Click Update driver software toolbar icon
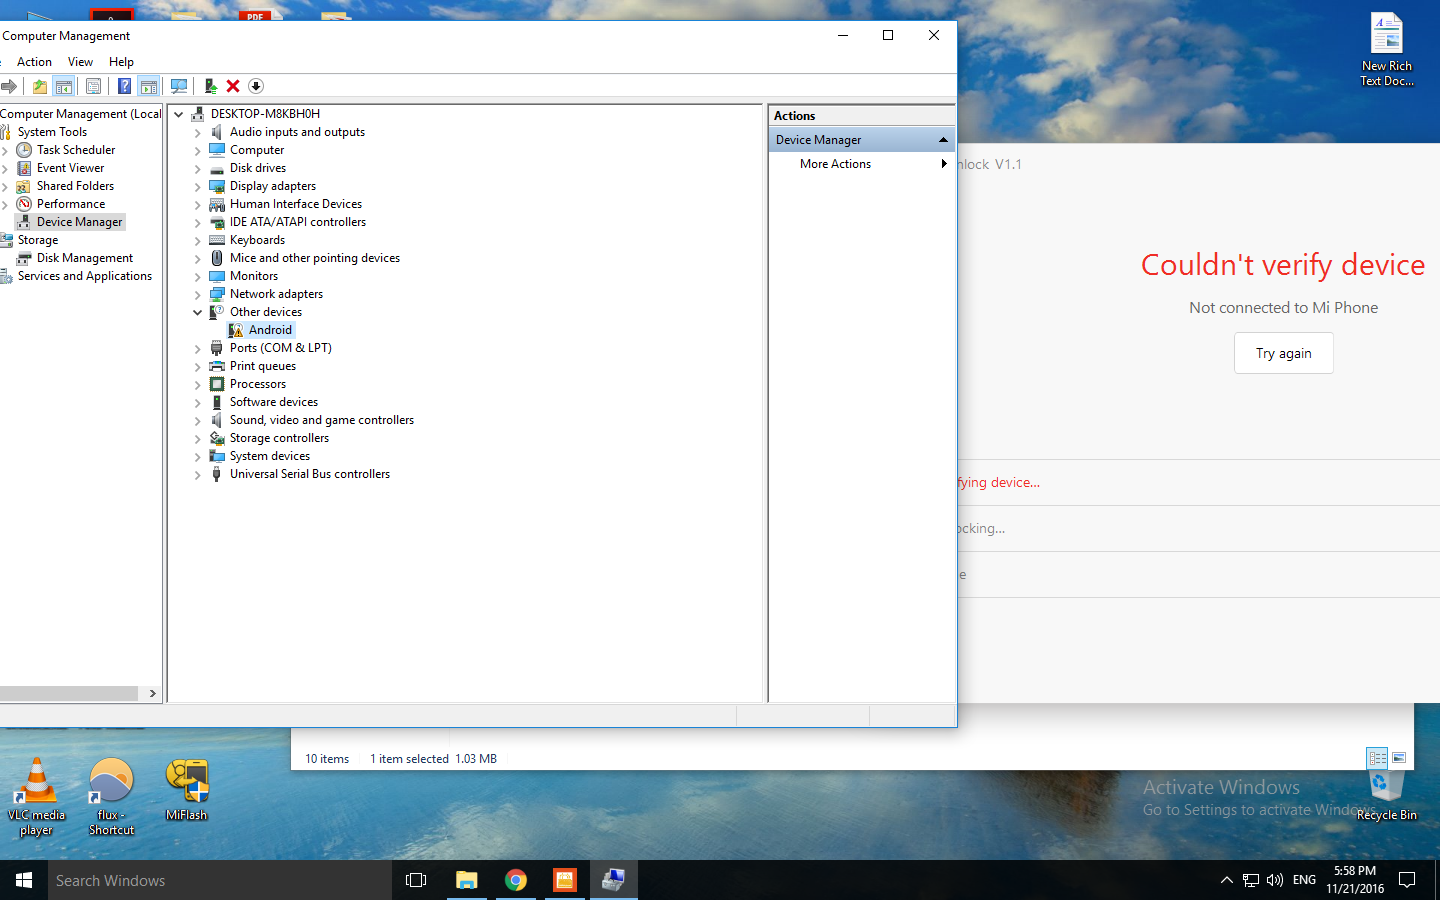The height and width of the screenshot is (900, 1440). click(x=210, y=86)
